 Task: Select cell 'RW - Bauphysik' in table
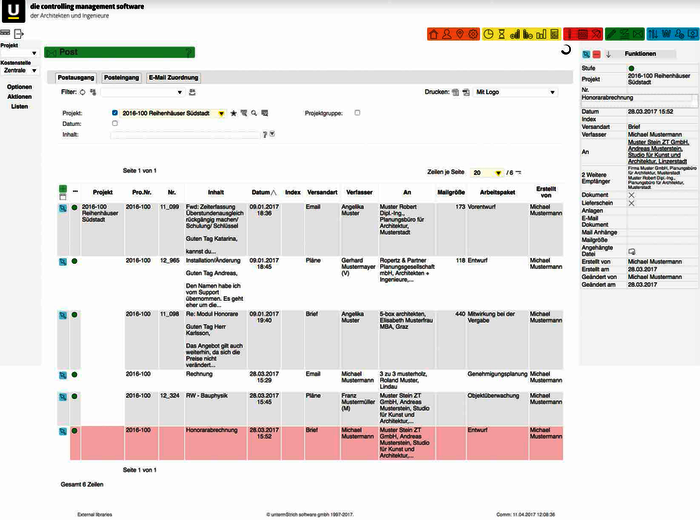pyautogui.click(x=216, y=409)
